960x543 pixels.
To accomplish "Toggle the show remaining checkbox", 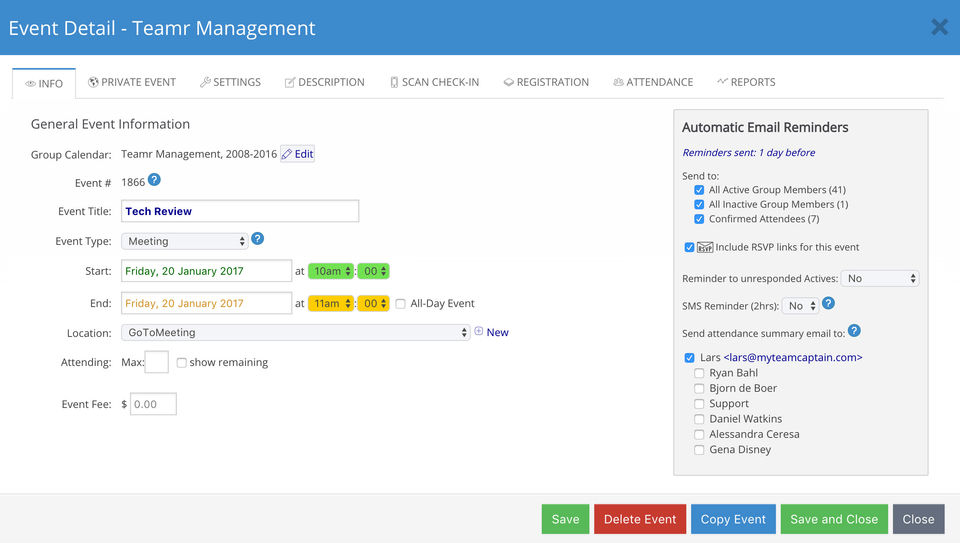I will tap(181, 363).
